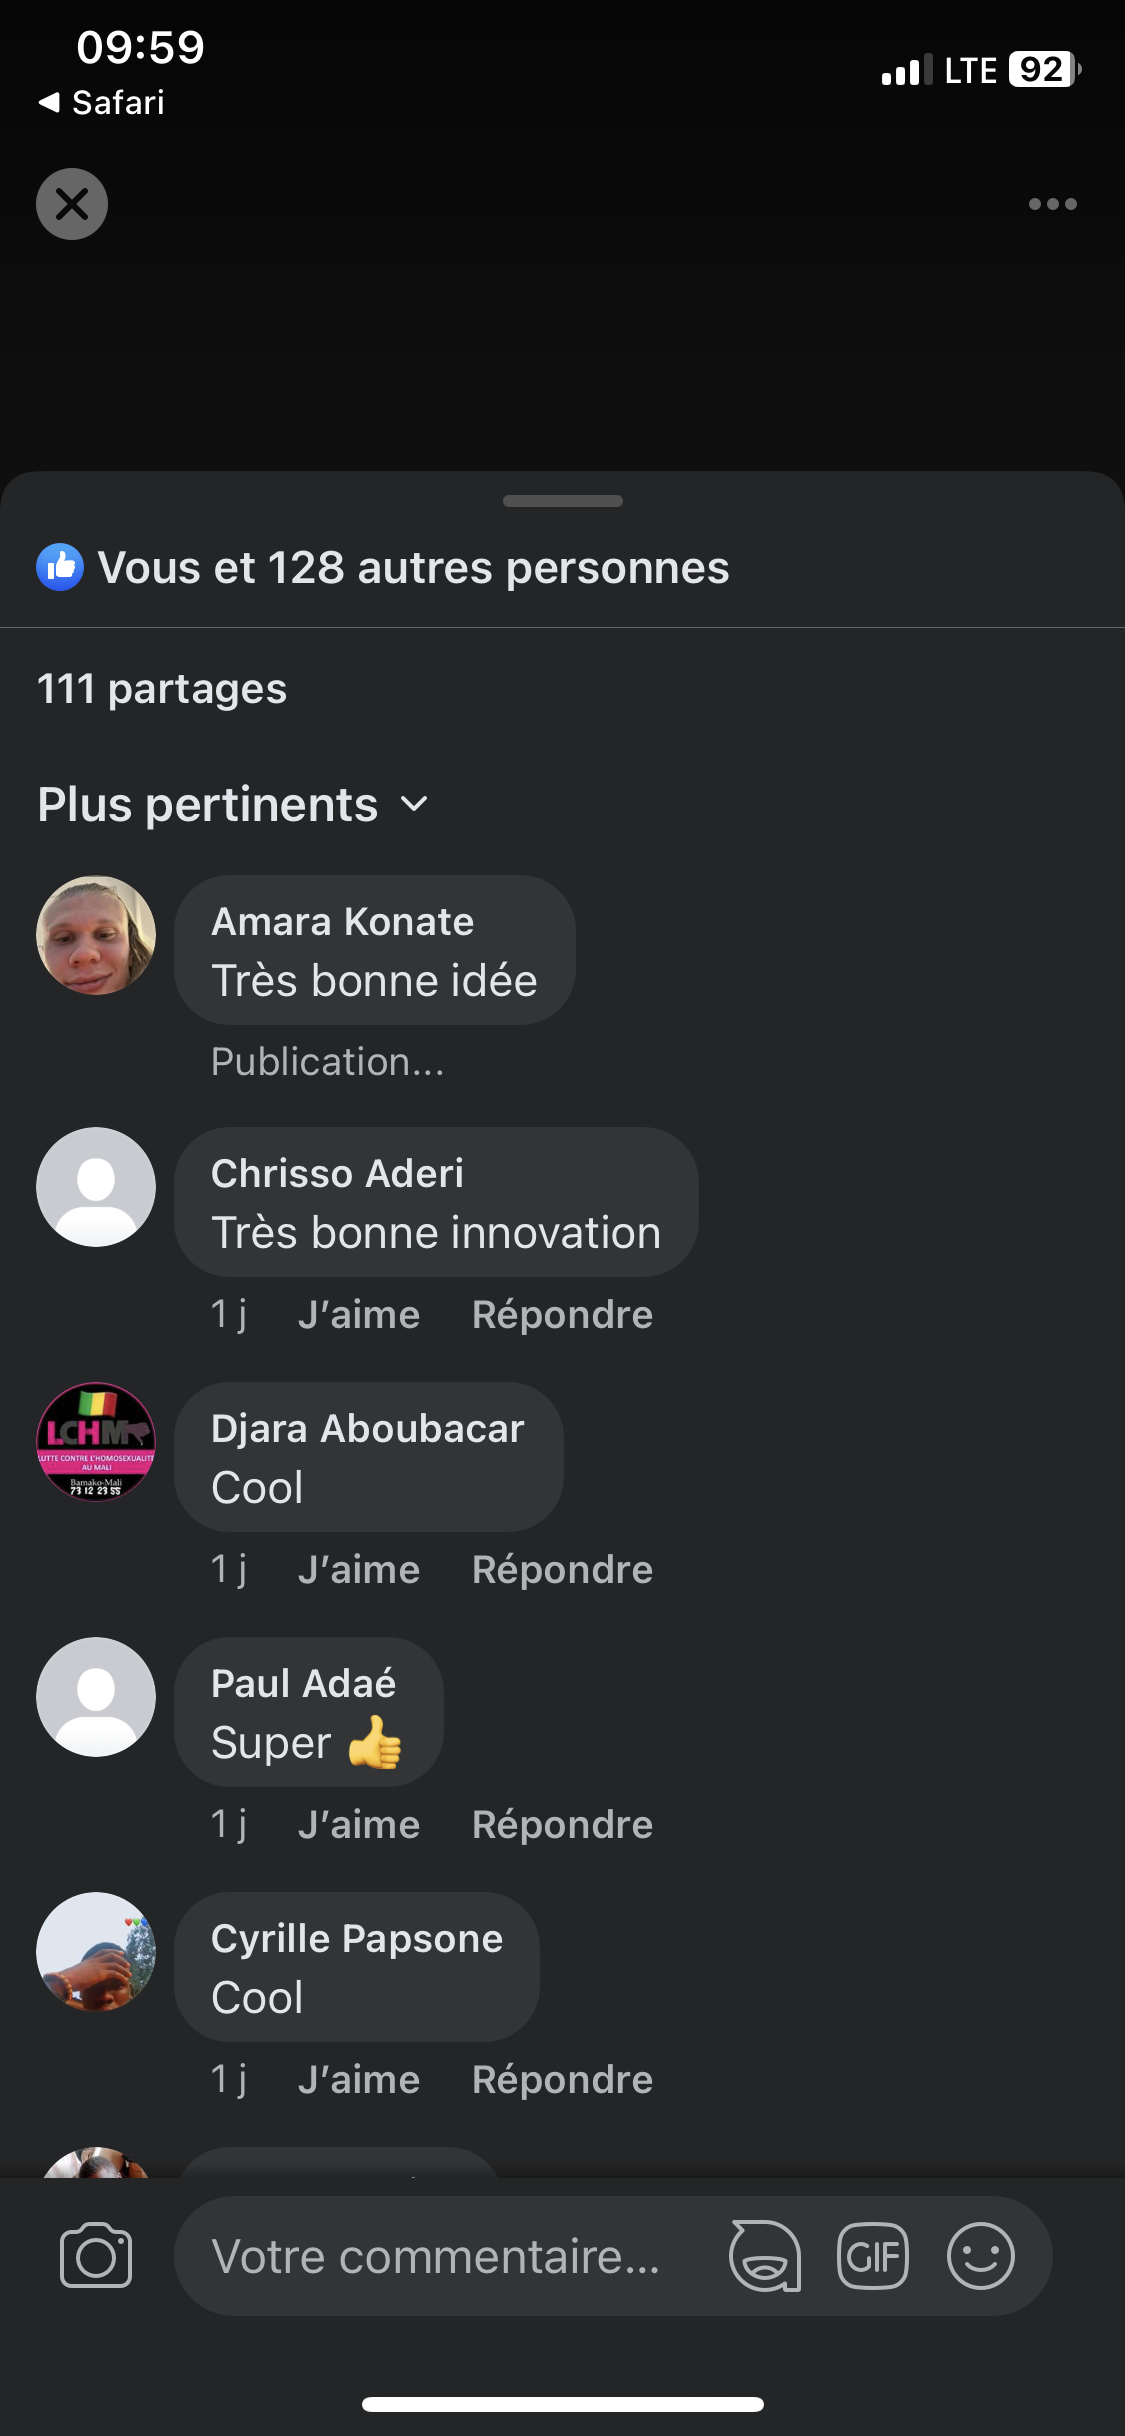The image size is (1125, 2436).
Task: Open the three-dot more options menu
Action: tap(1053, 204)
